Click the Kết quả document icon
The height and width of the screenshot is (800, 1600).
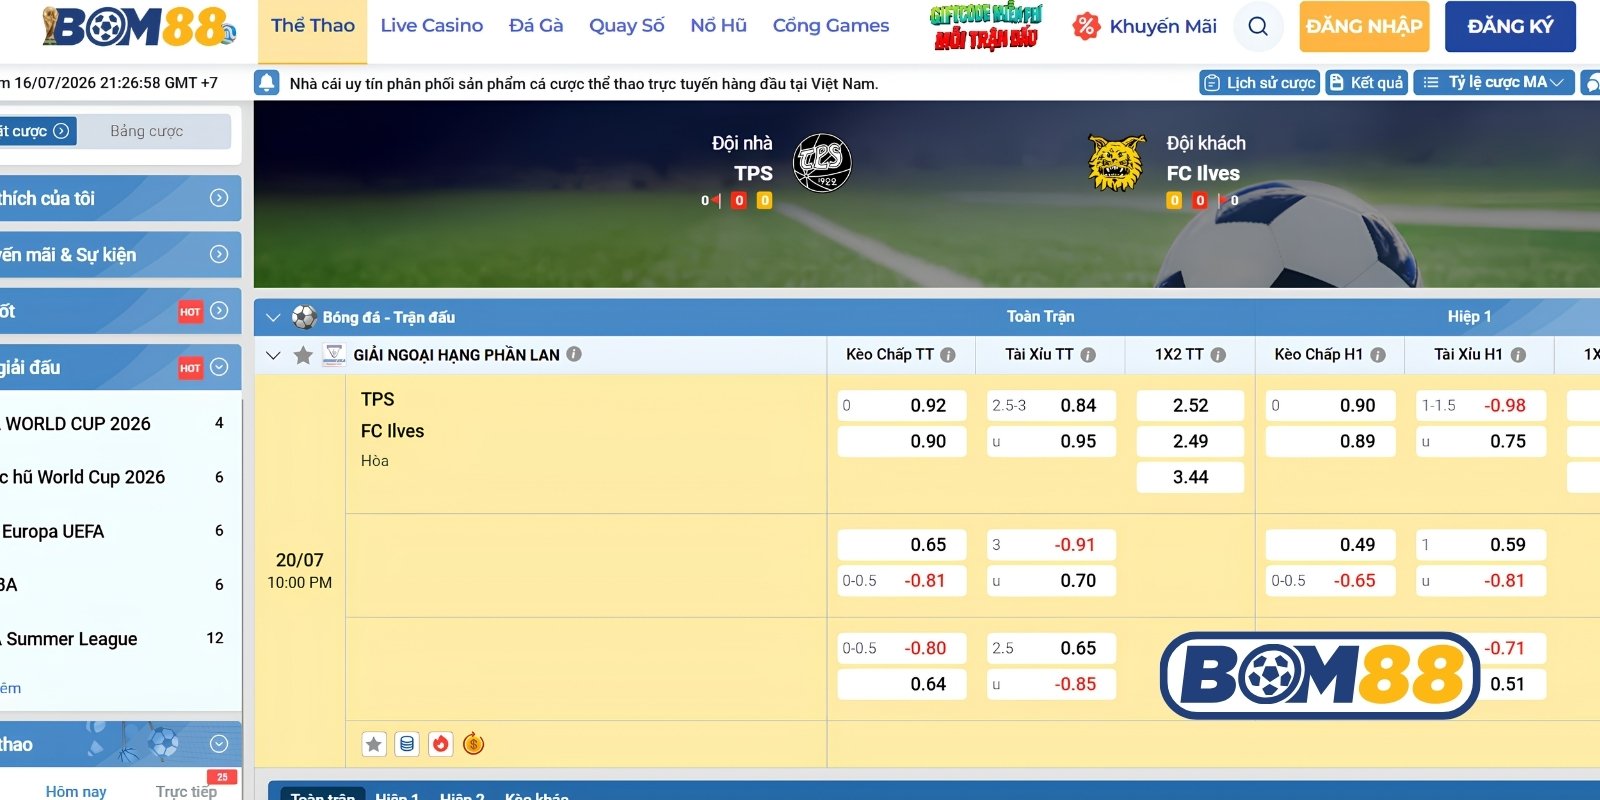point(1337,83)
